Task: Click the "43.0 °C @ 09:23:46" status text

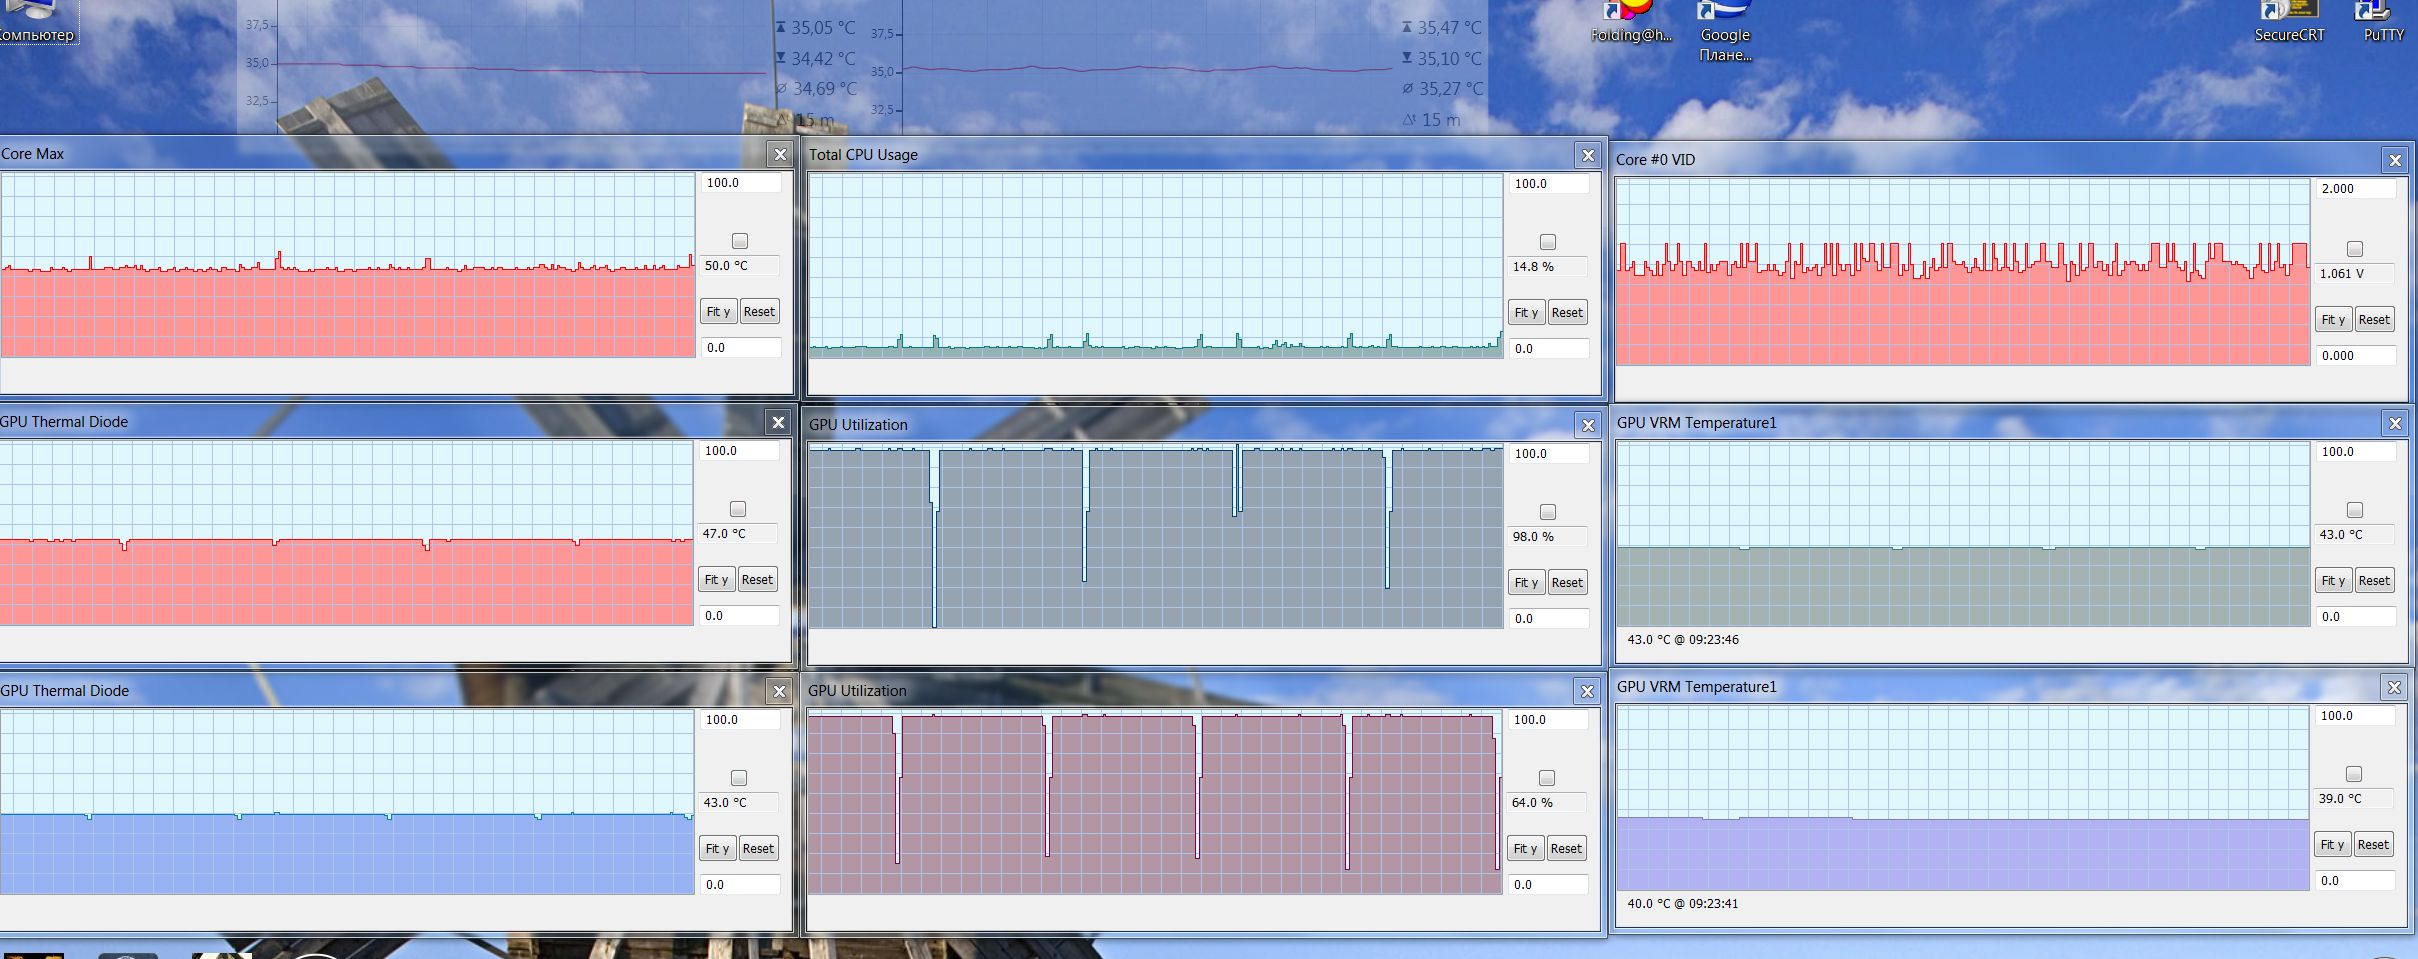Action: (x=1683, y=640)
